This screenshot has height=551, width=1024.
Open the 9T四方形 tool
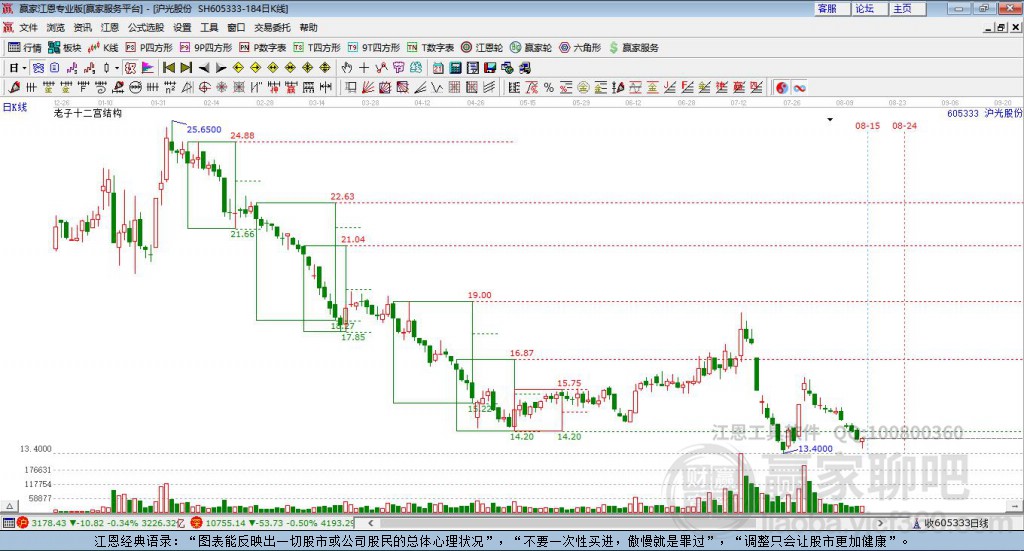[374, 48]
